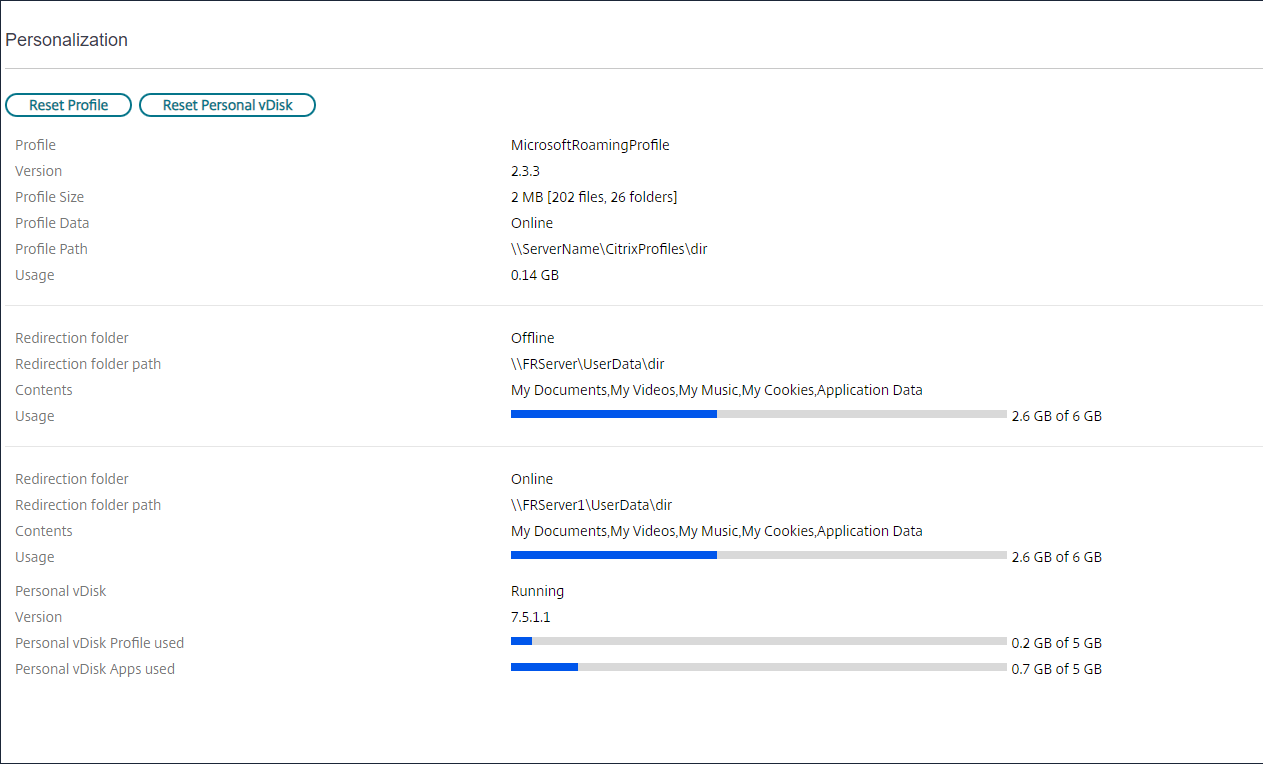The image size is (1263, 764).
Task: Click the MicrosoftRoamingProfile value
Action: pyautogui.click(x=590, y=145)
